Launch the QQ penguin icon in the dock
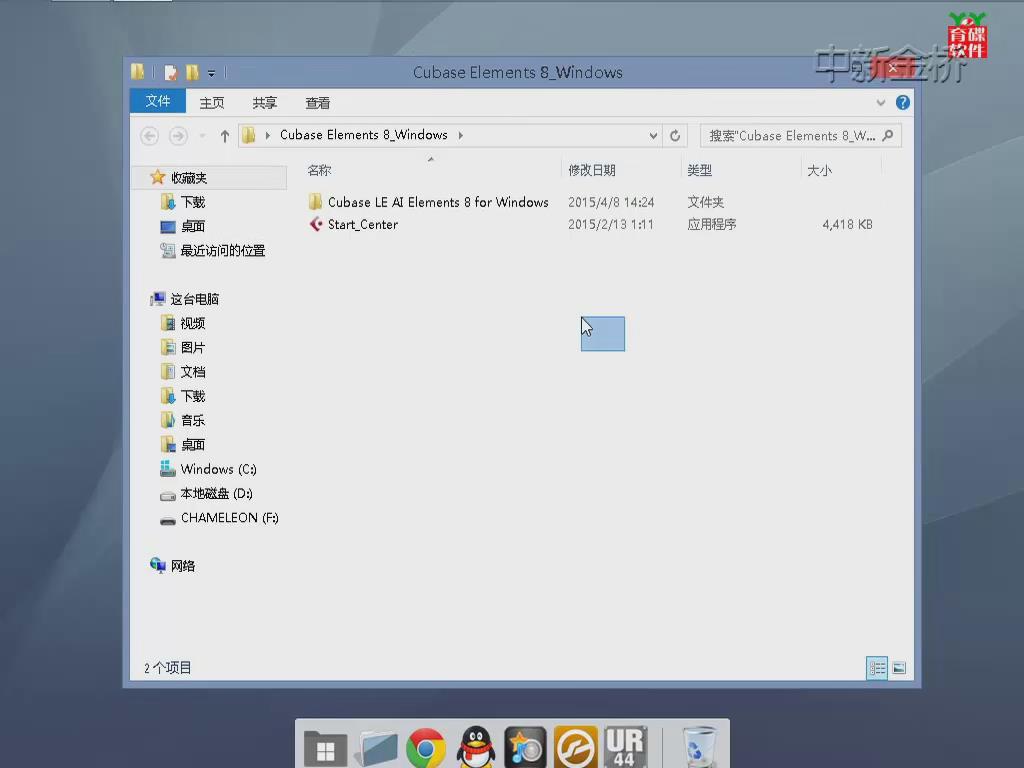1024x768 pixels. 476,748
